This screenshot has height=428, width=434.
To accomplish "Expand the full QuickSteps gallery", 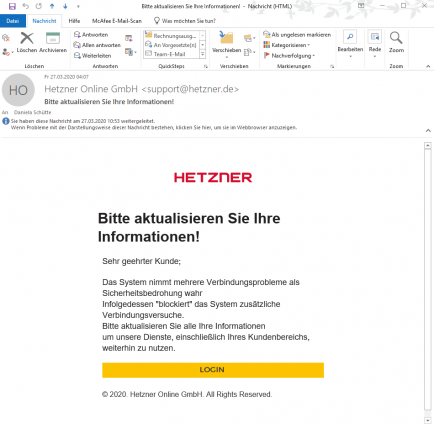I will pyautogui.click(x=202, y=54).
